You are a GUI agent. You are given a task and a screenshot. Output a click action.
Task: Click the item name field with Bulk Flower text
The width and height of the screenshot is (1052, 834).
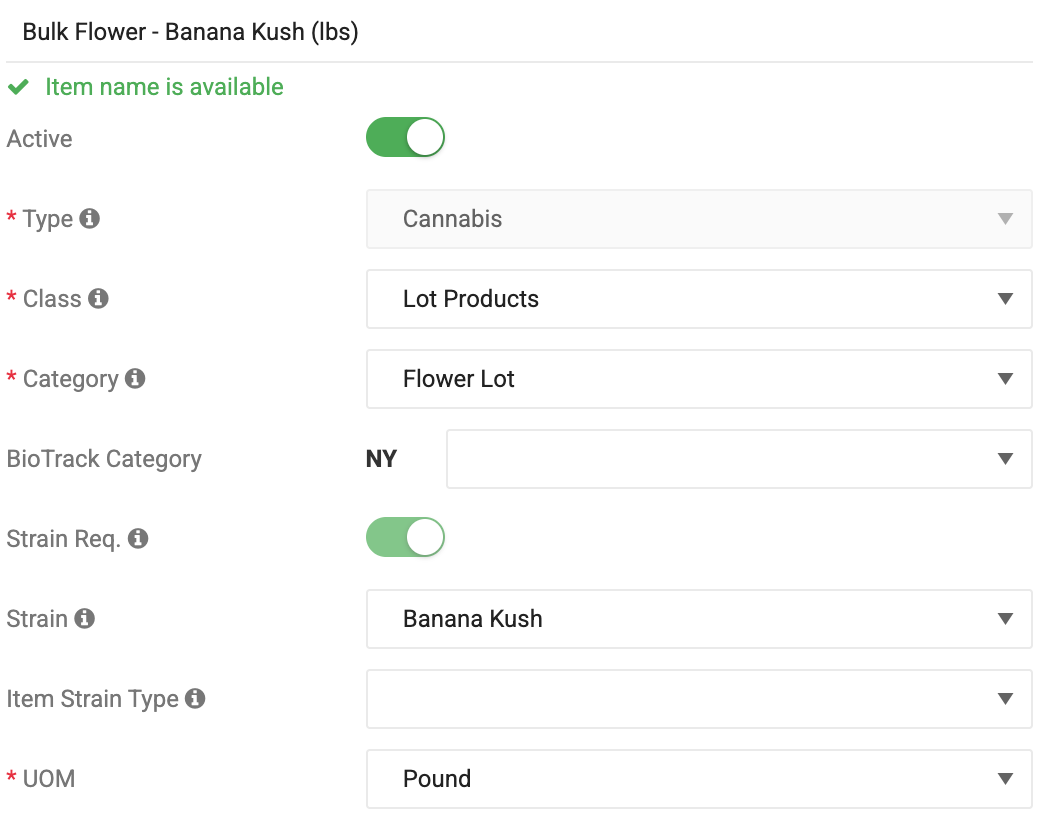tap(519, 32)
